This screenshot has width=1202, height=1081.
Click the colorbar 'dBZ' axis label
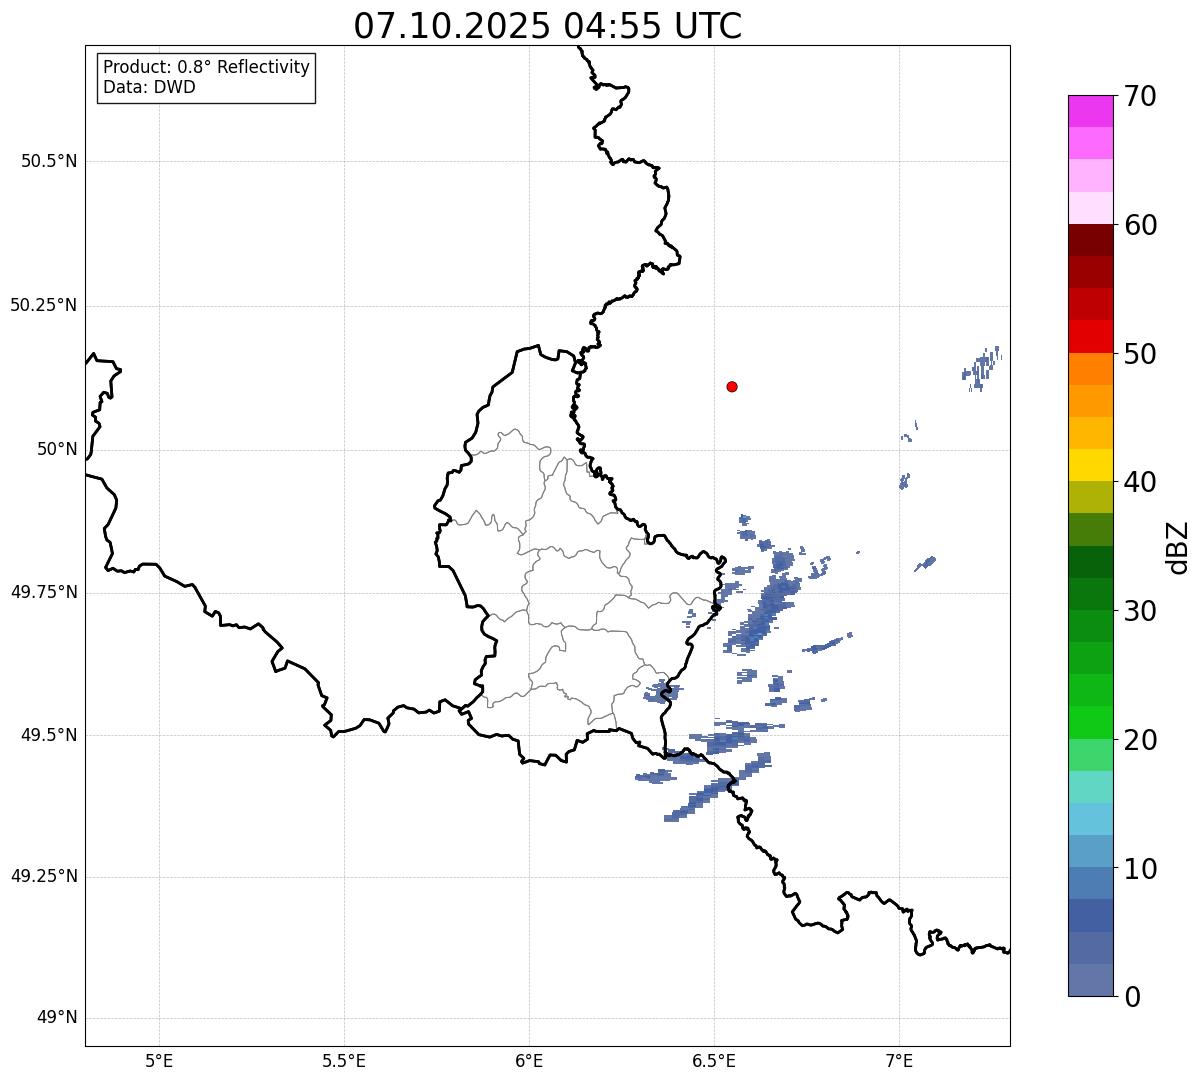point(1178,547)
